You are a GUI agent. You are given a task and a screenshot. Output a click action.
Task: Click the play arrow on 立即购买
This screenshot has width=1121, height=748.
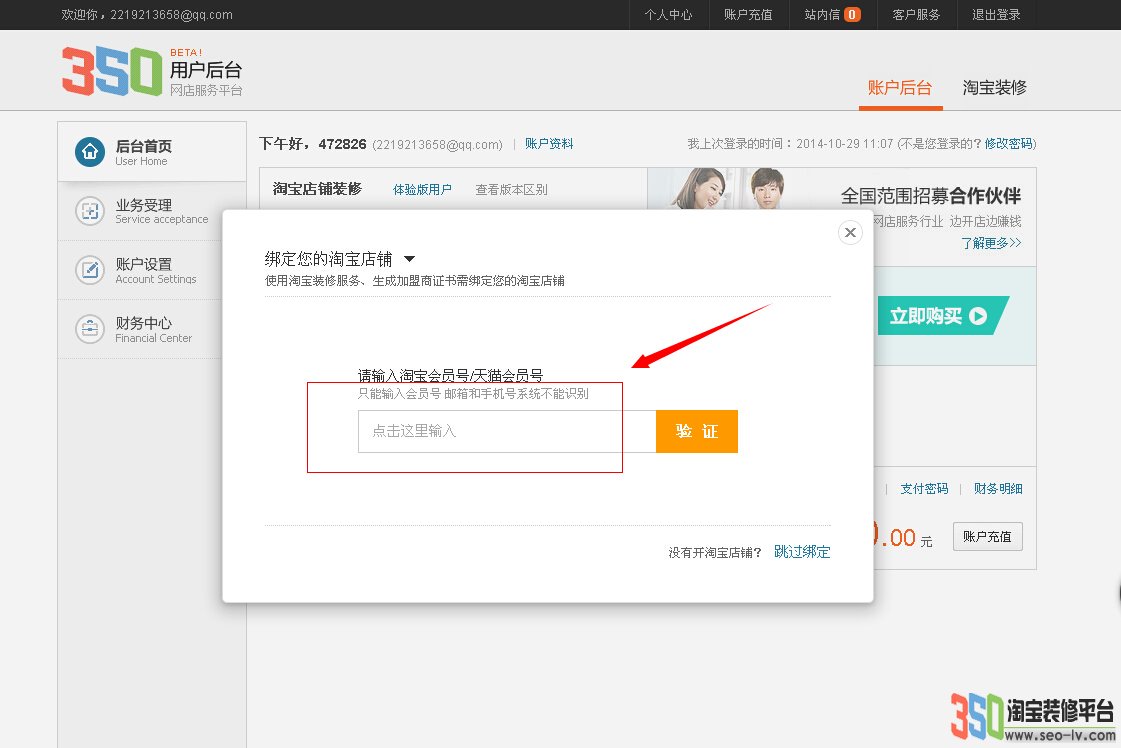[x=978, y=315]
